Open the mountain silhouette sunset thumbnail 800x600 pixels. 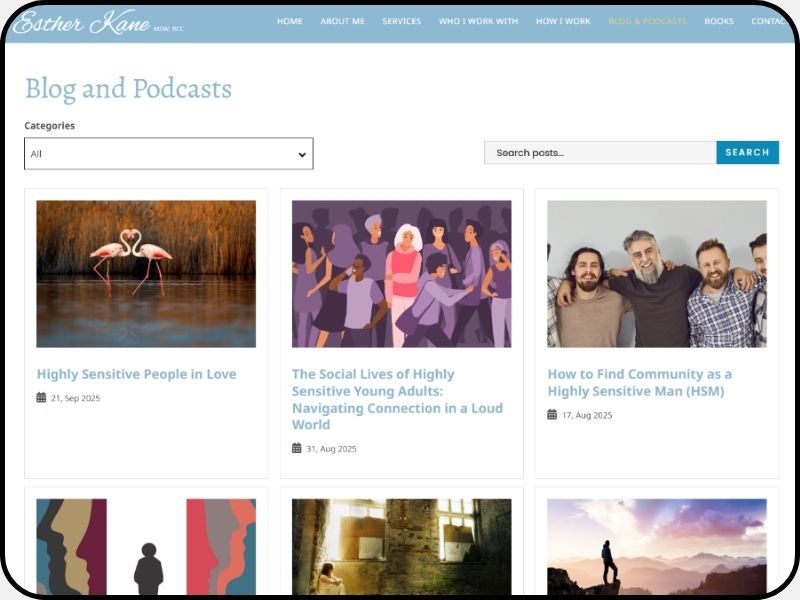coord(656,546)
